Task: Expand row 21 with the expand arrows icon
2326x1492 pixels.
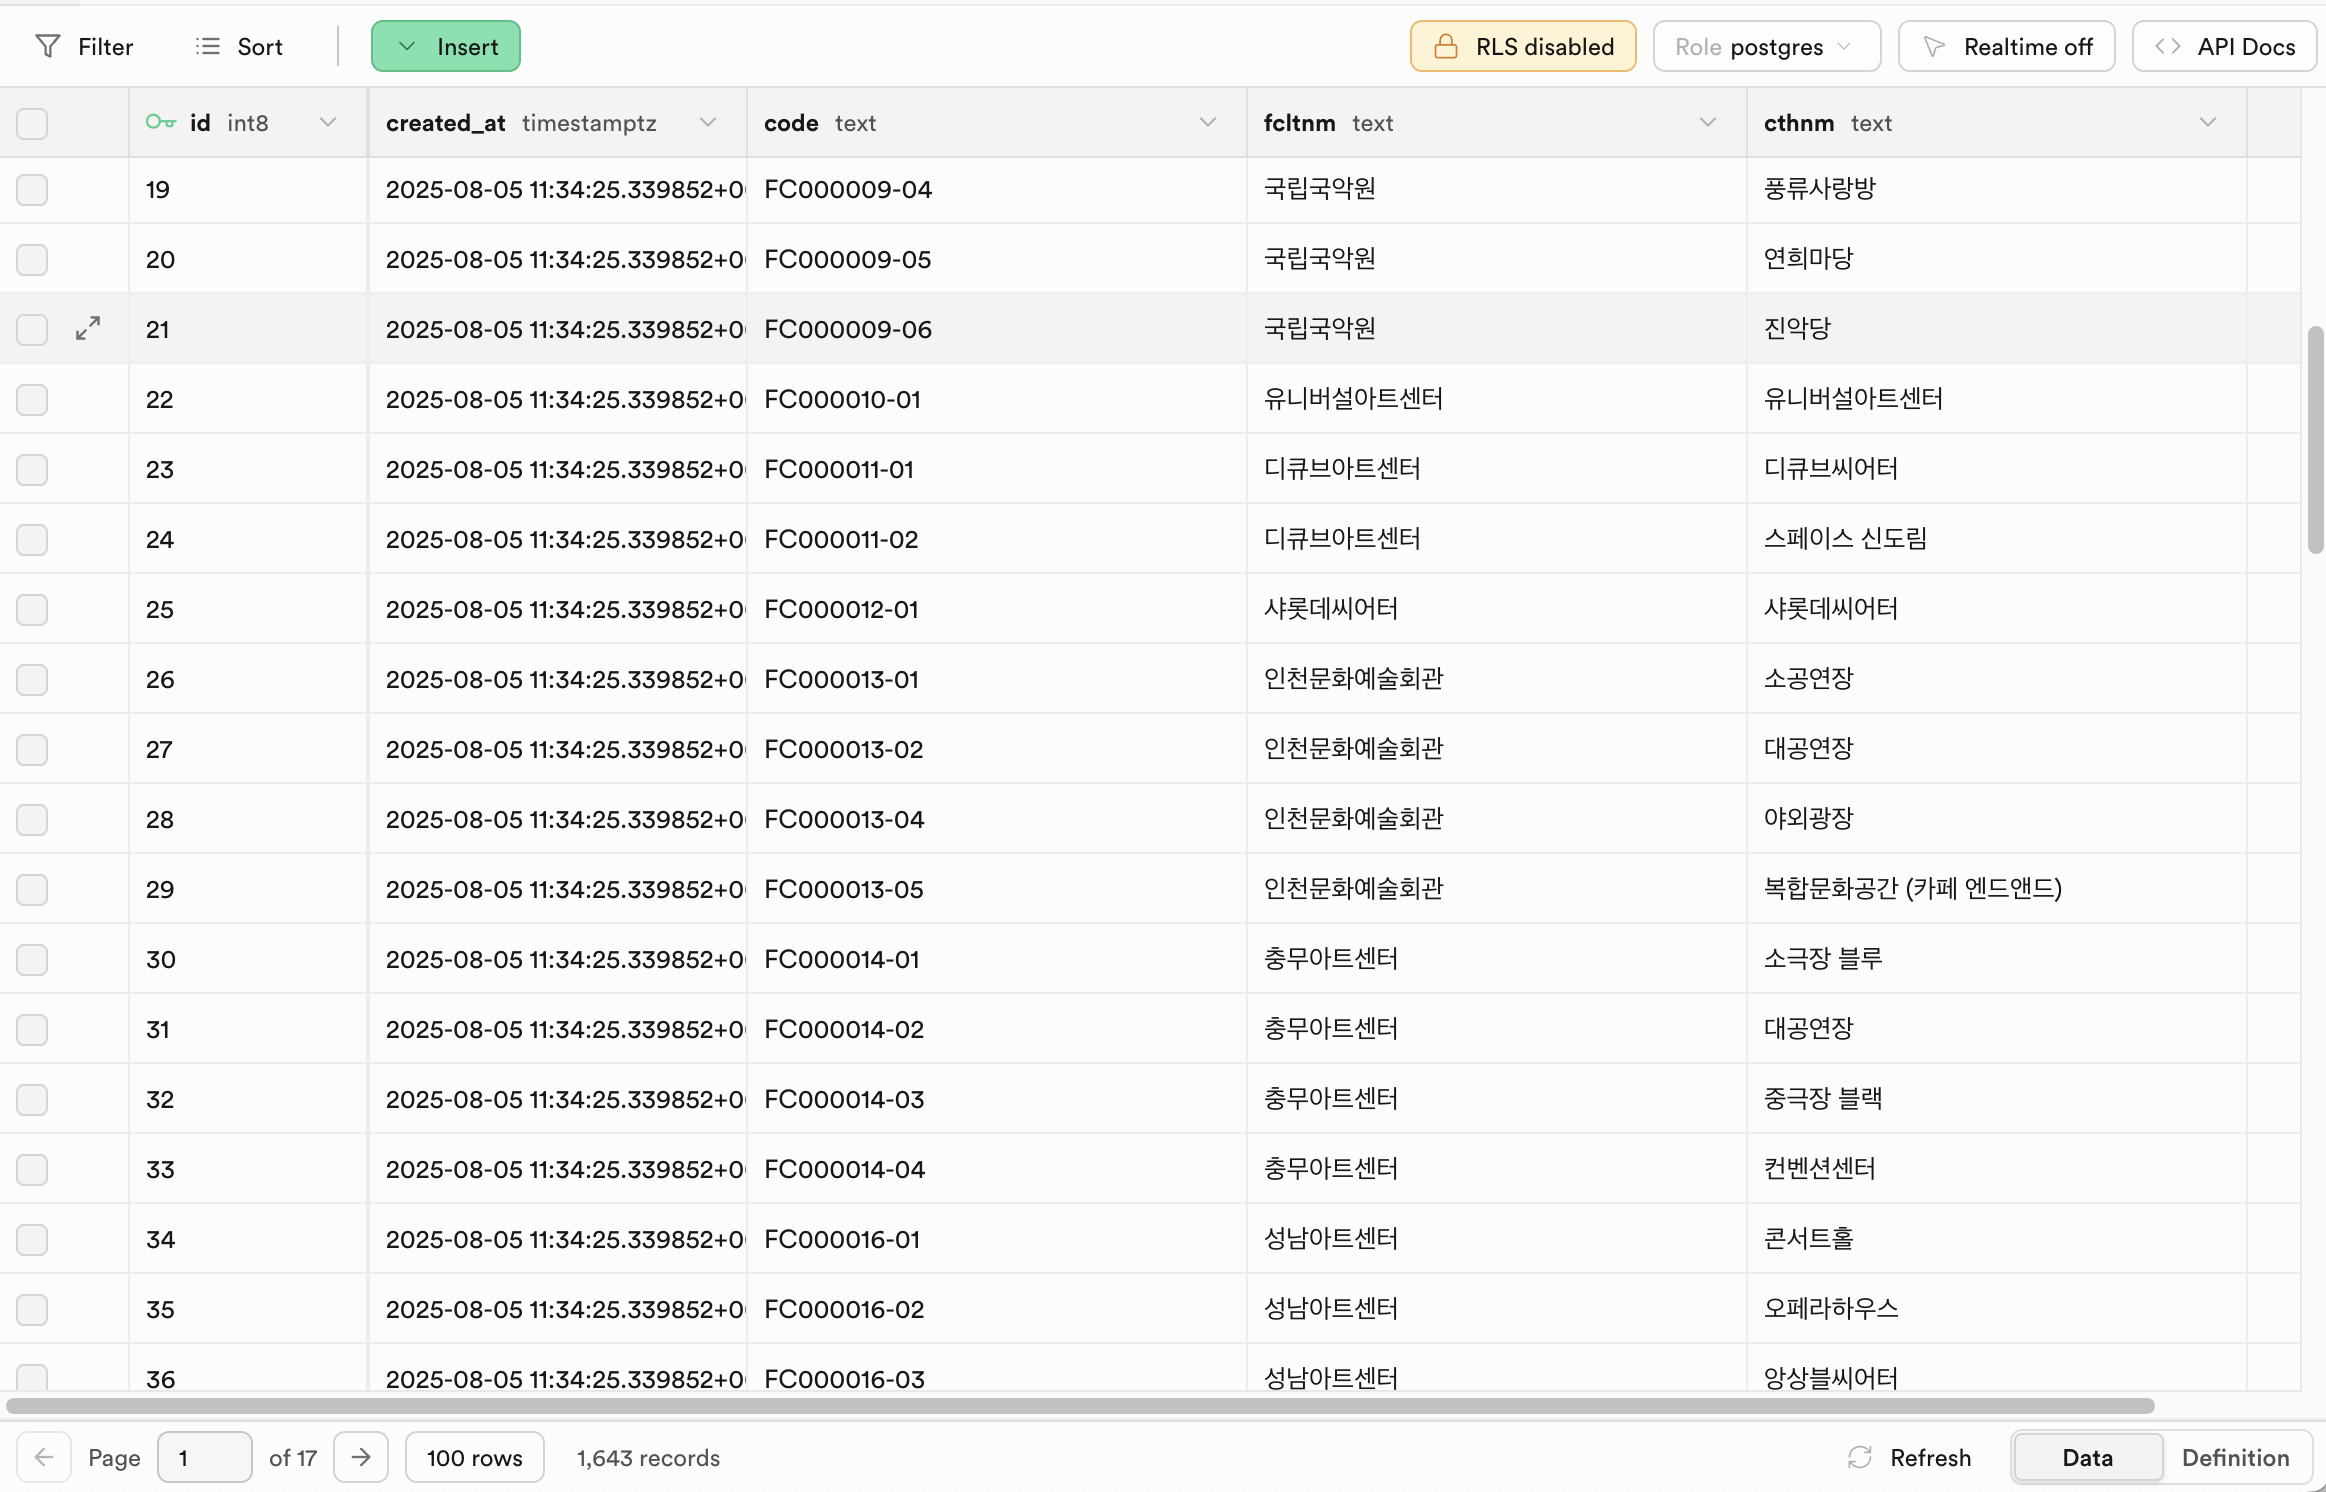Action: [x=88, y=328]
